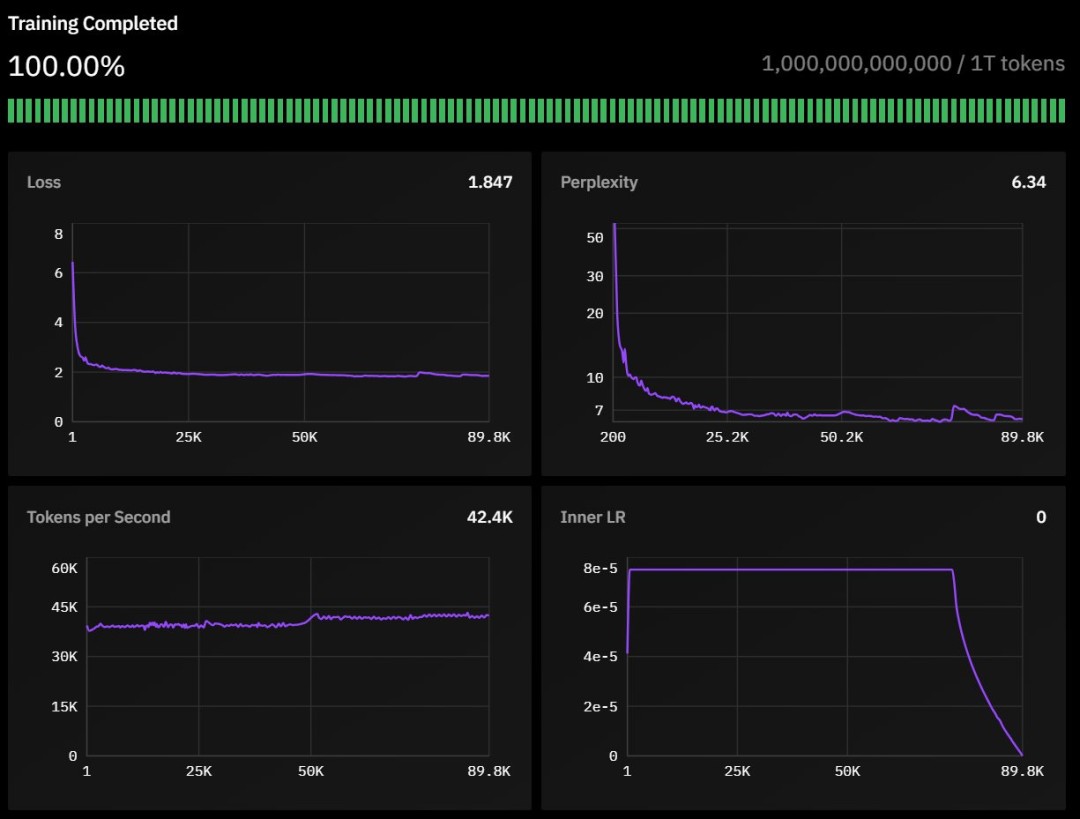
Task: Click the Tokens per Second title
Action: (x=98, y=517)
